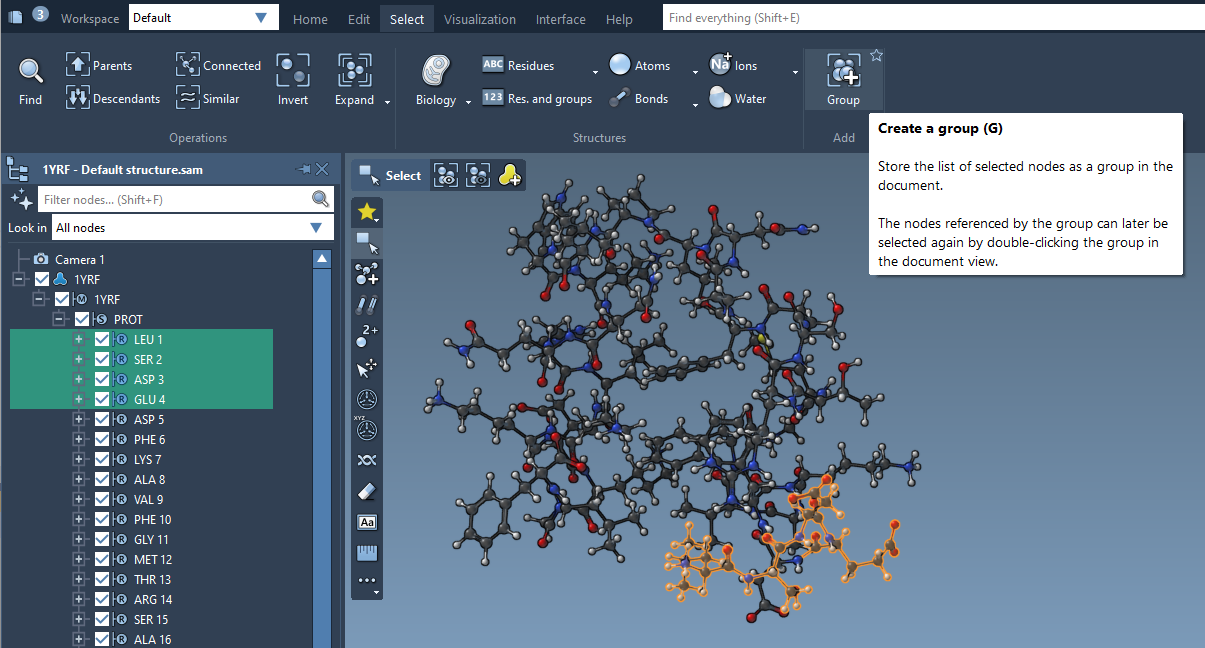Screen dimensions: 1205x648
Task: Open the Look in All nodes dropdown
Action: pyautogui.click(x=316, y=228)
